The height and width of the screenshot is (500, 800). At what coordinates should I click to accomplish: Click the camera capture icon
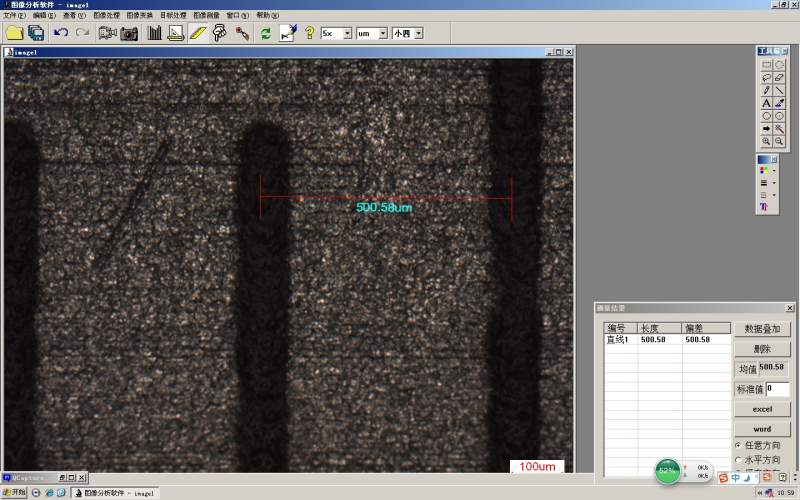click(129, 33)
